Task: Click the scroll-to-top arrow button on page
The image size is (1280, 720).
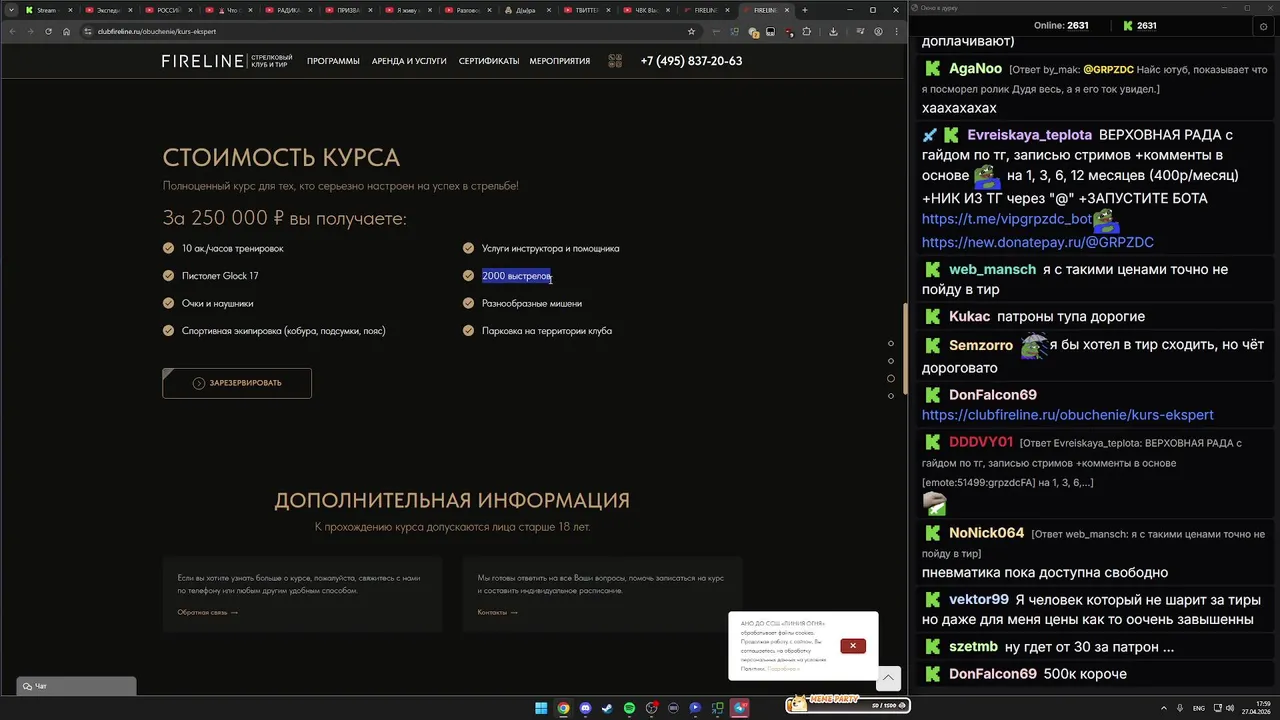Action: 888,678
